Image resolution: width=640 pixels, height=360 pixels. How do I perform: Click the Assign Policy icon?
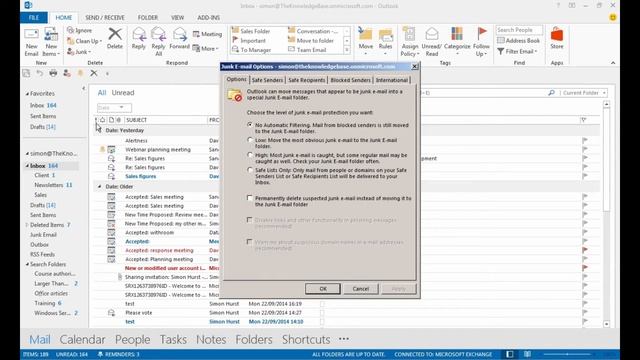tap(409, 35)
